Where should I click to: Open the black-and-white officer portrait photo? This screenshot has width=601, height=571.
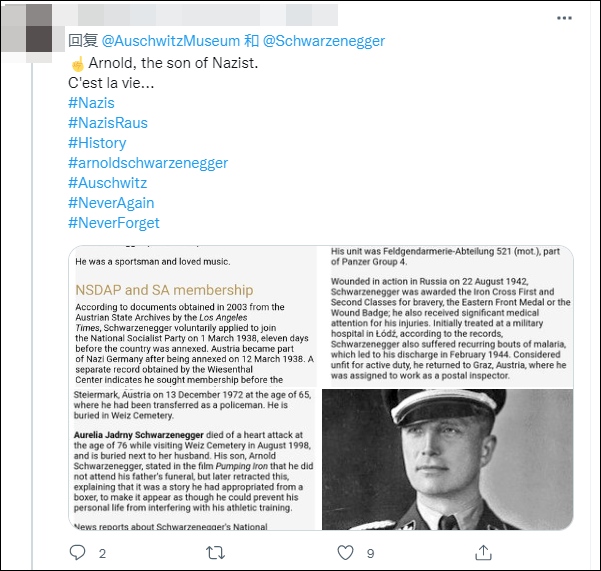pyautogui.click(x=447, y=459)
